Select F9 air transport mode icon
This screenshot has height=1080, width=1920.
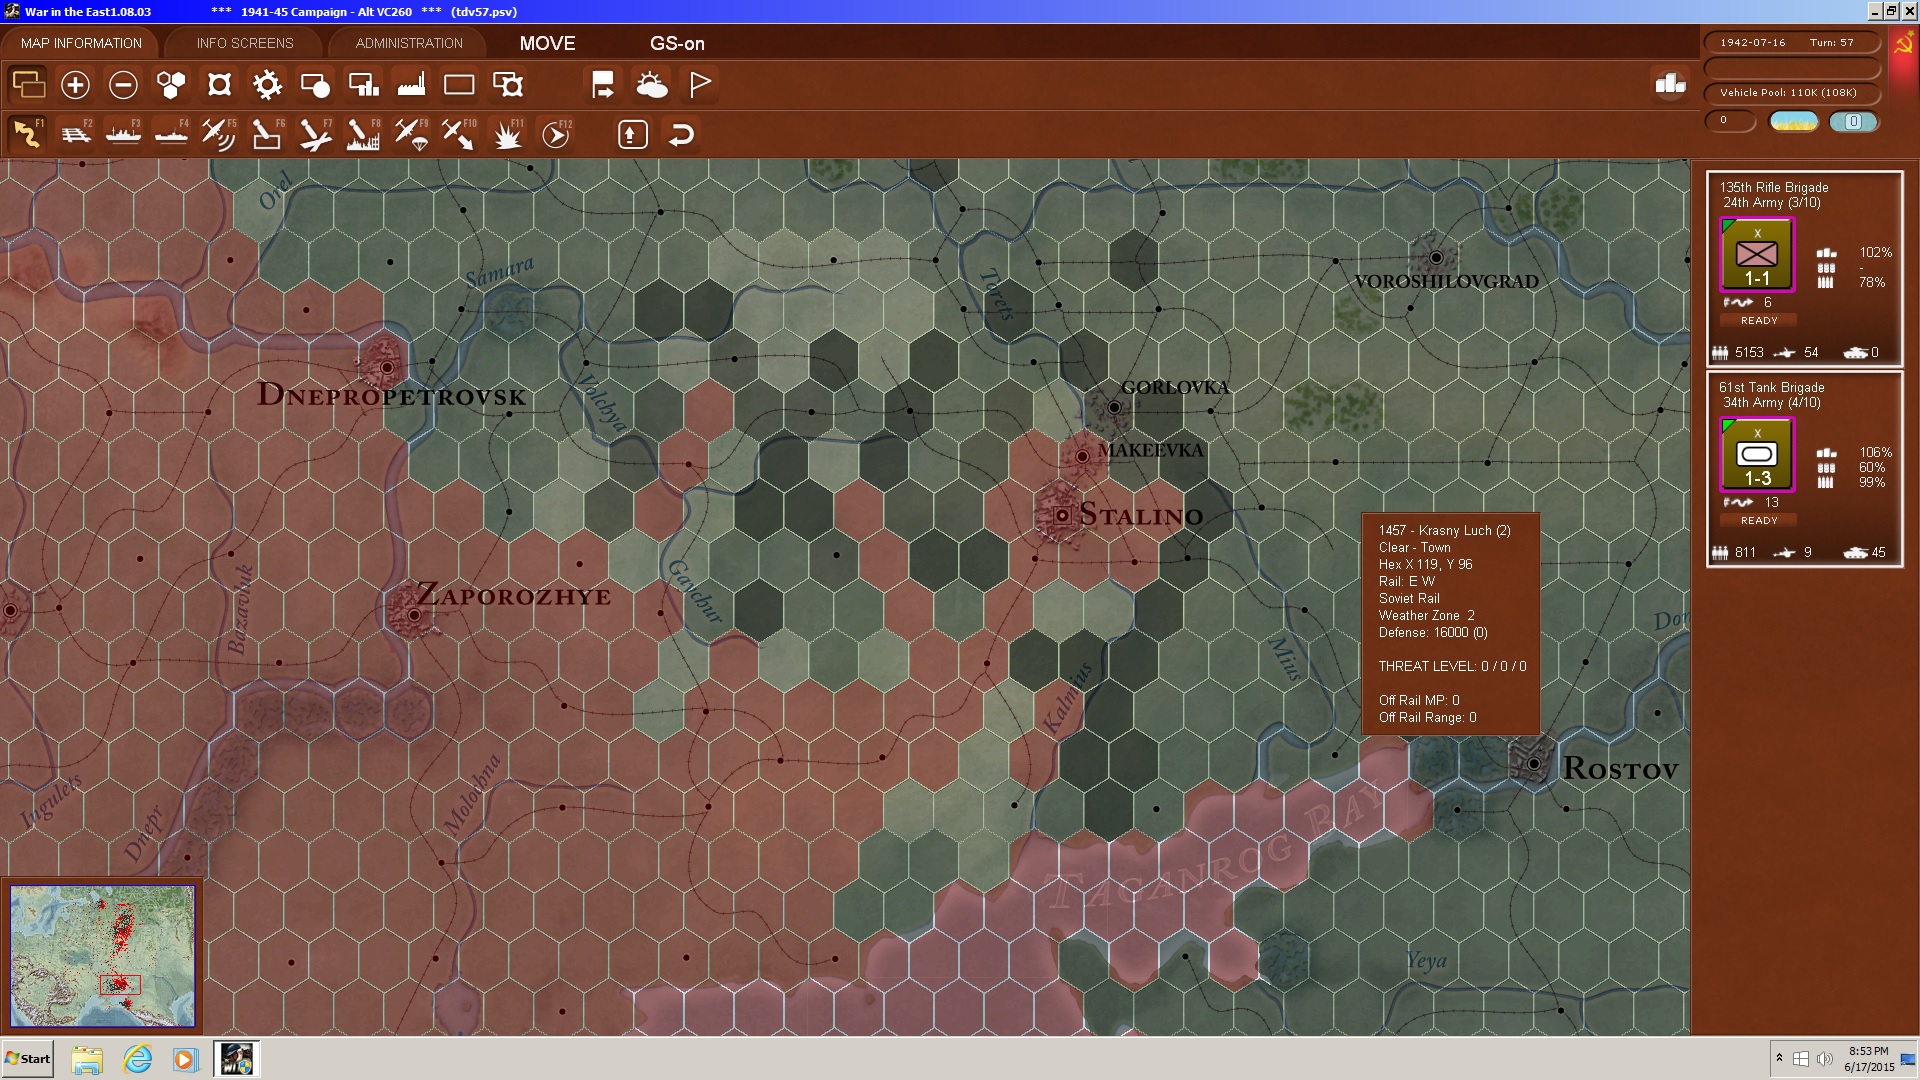(x=411, y=134)
